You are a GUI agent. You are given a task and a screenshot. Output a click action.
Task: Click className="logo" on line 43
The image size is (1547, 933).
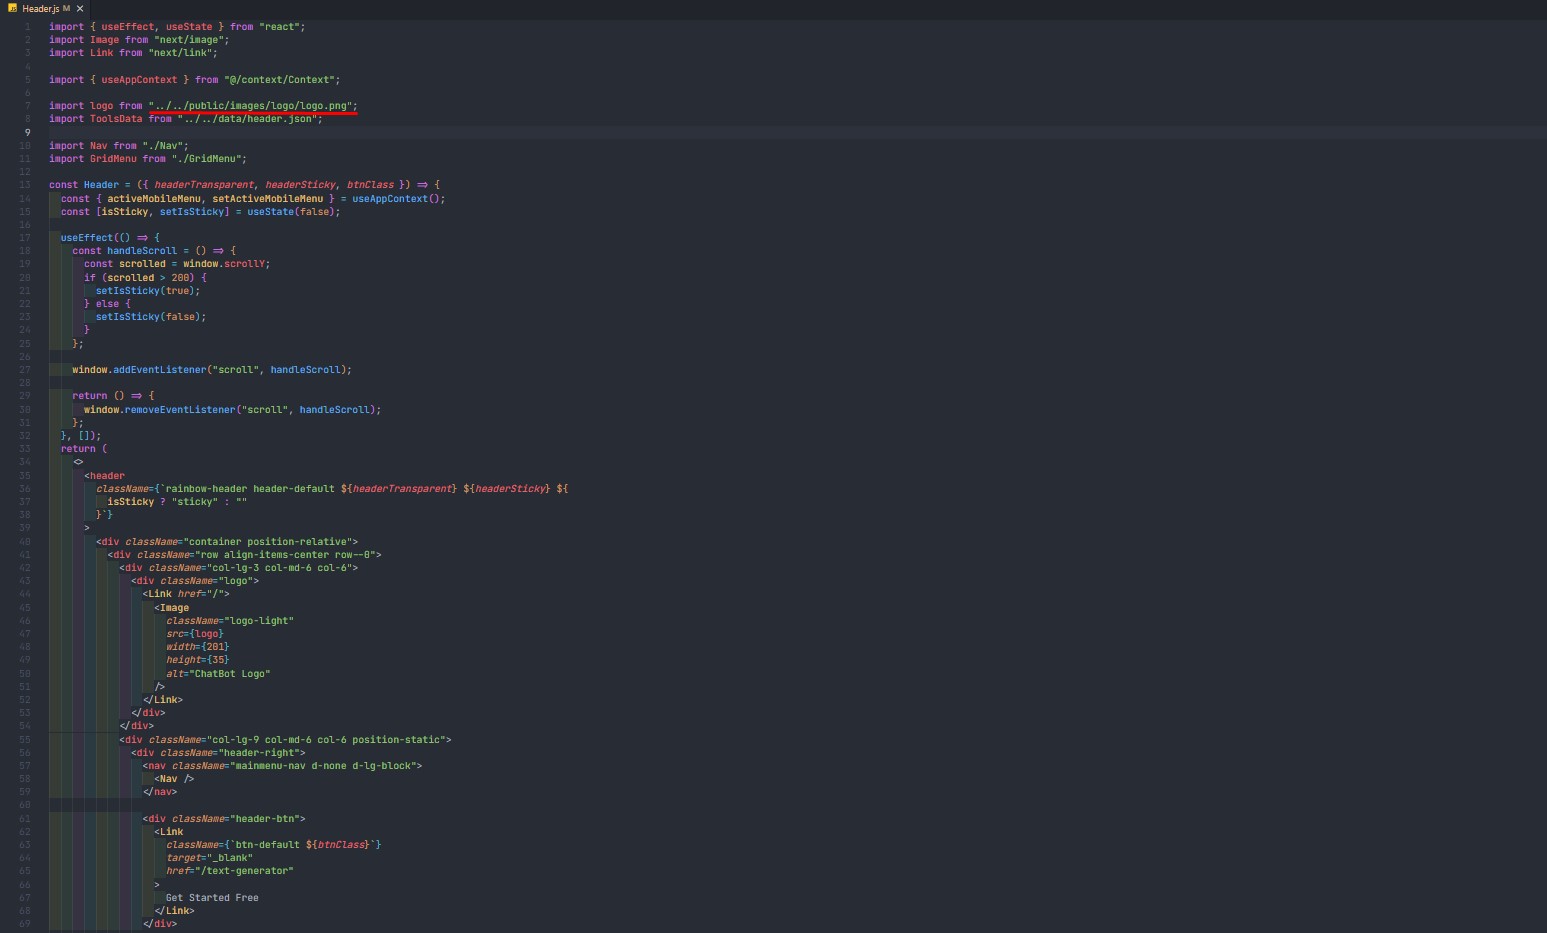[x=209, y=581]
